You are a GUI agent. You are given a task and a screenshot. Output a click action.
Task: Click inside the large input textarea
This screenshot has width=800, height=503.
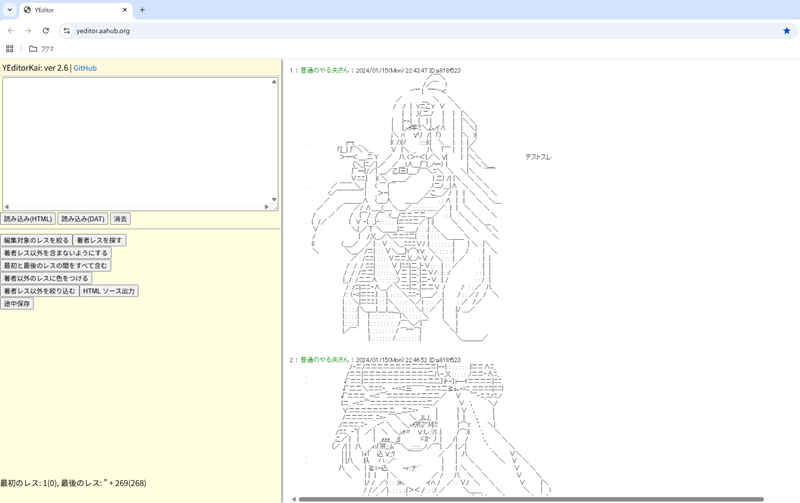coord(136,140)
